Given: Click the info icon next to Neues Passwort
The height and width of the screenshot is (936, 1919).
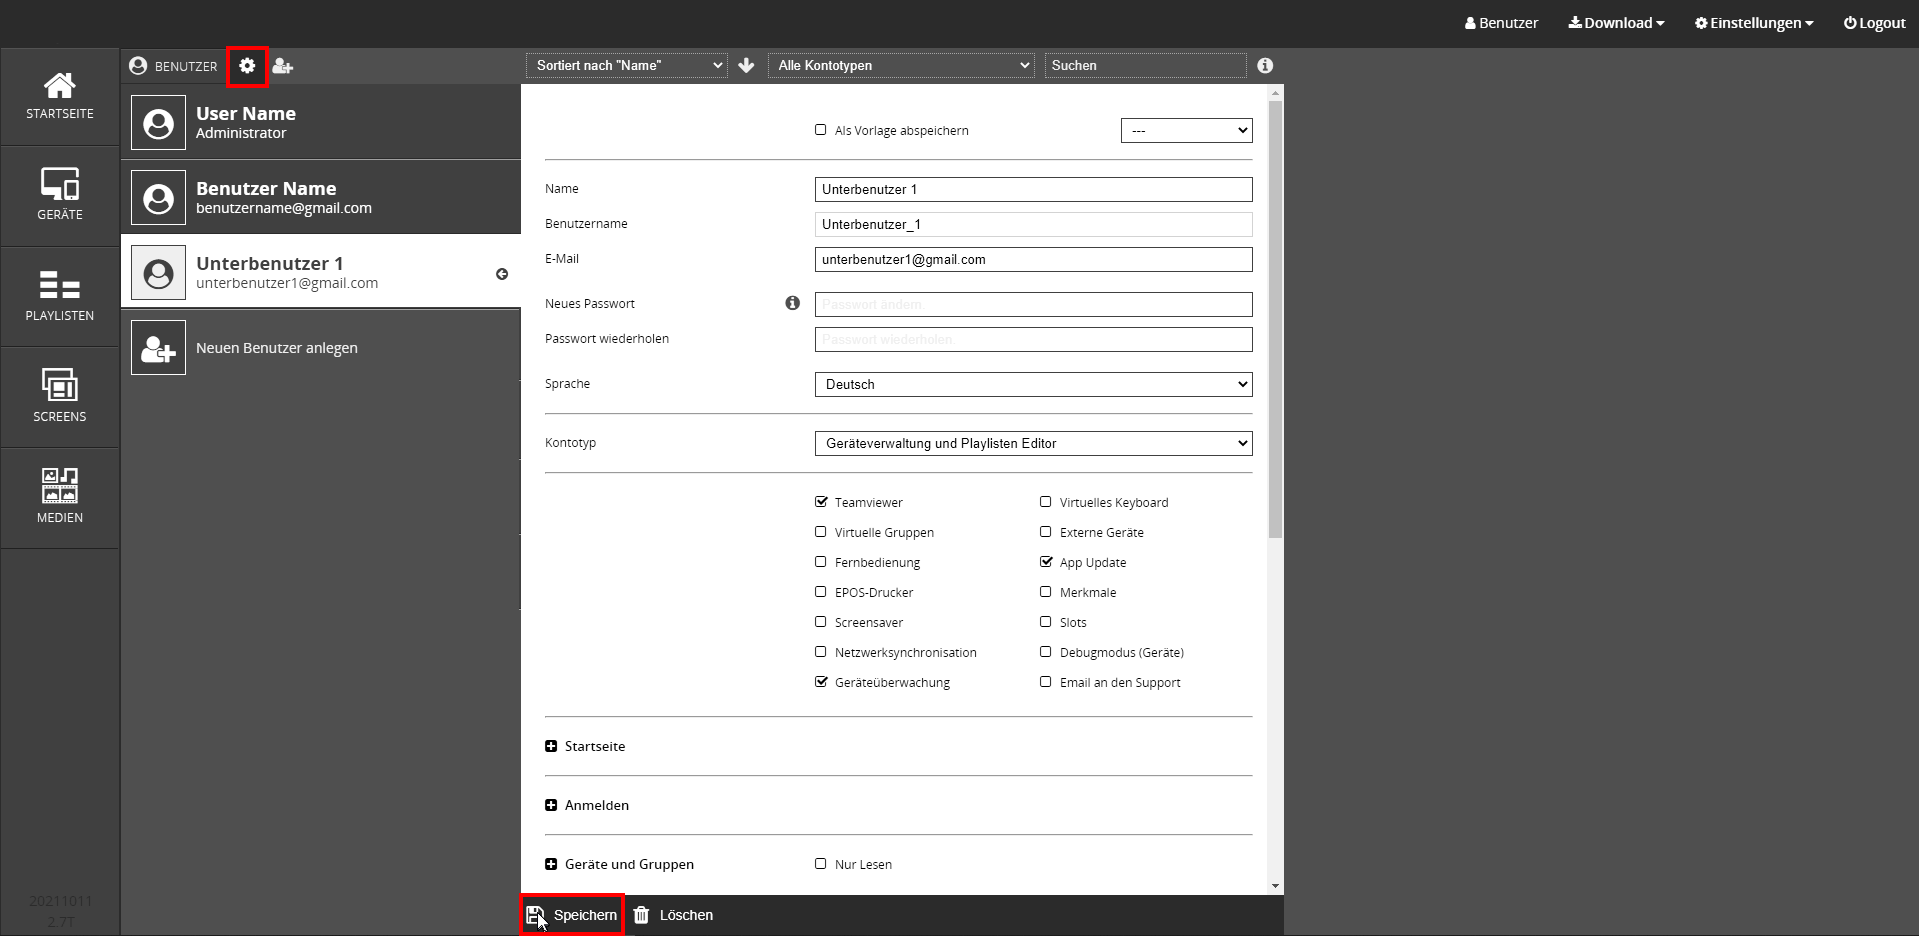Looking at the screenshot, I should (792, 303).
